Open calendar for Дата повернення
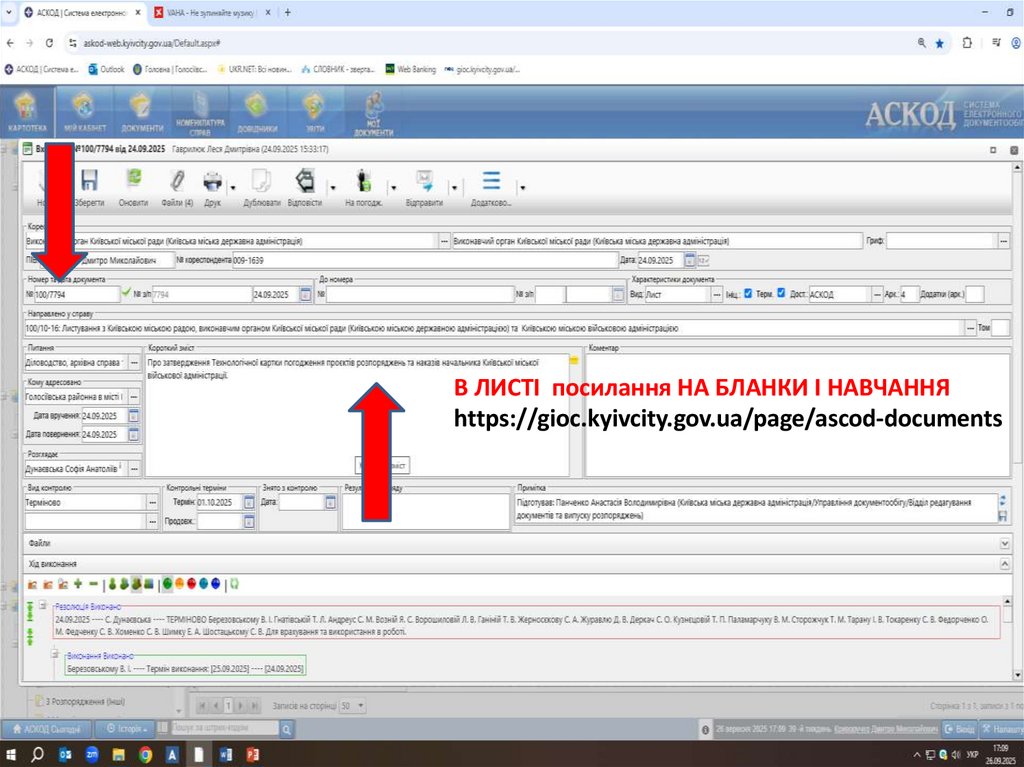Viewport: 1024px width, 767px height. [x=133, y=434]
